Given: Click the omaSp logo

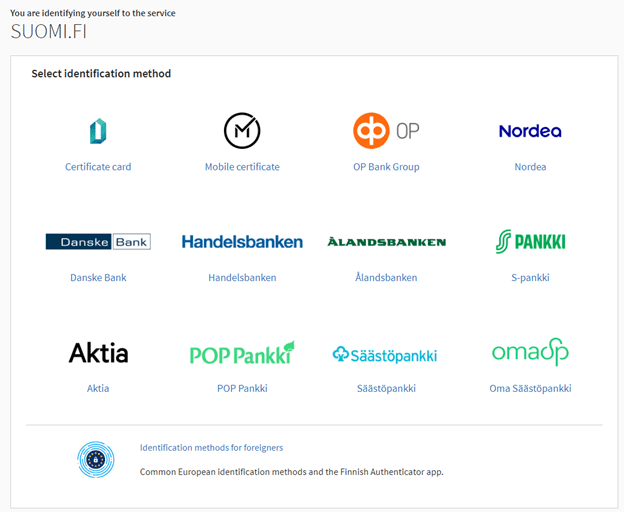Looking at the screenshot, I should pos(530,352).
